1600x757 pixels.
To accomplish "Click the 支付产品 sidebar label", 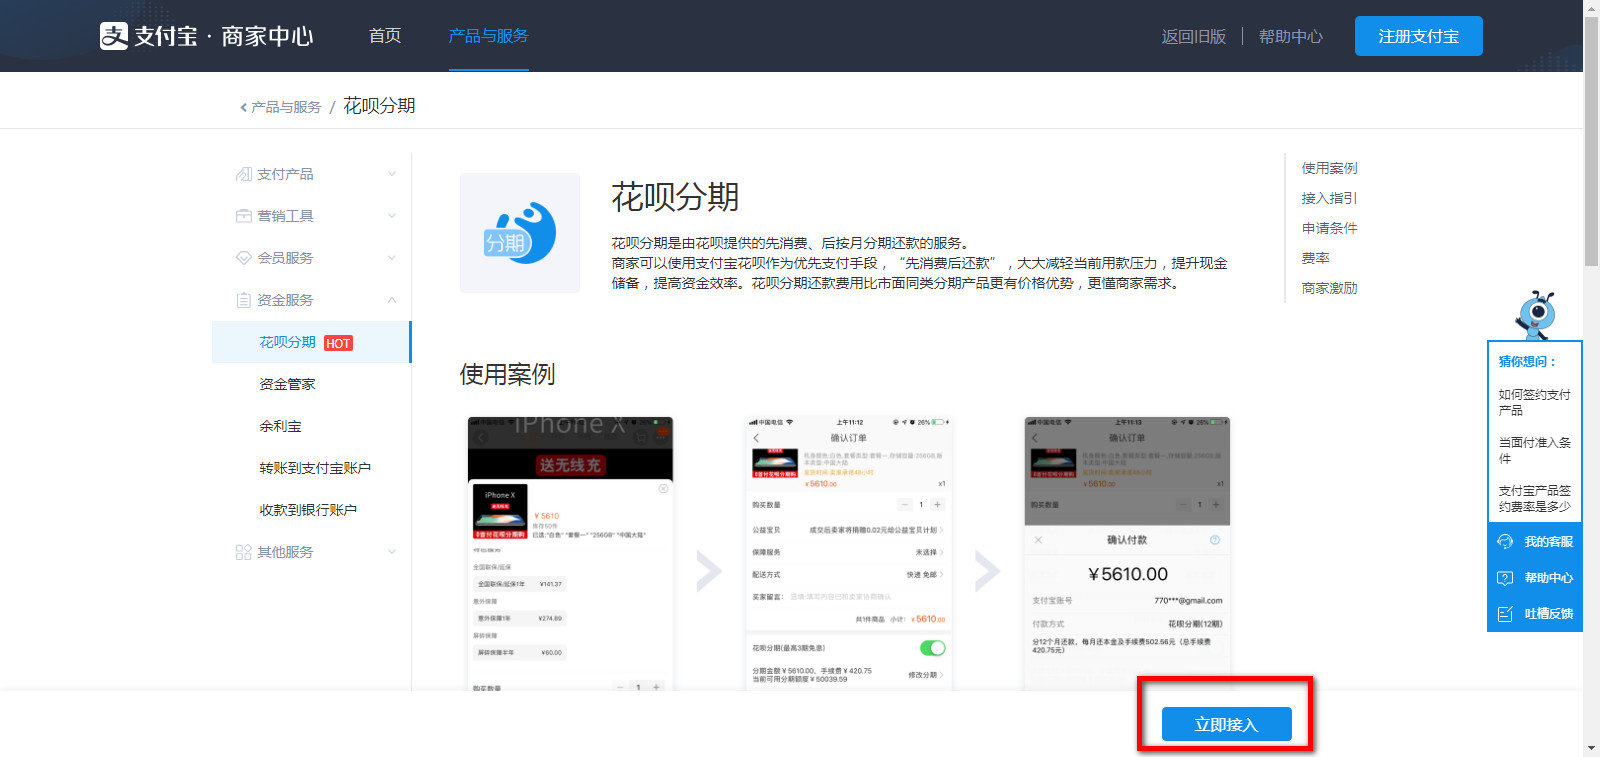I will click(285, 174).
